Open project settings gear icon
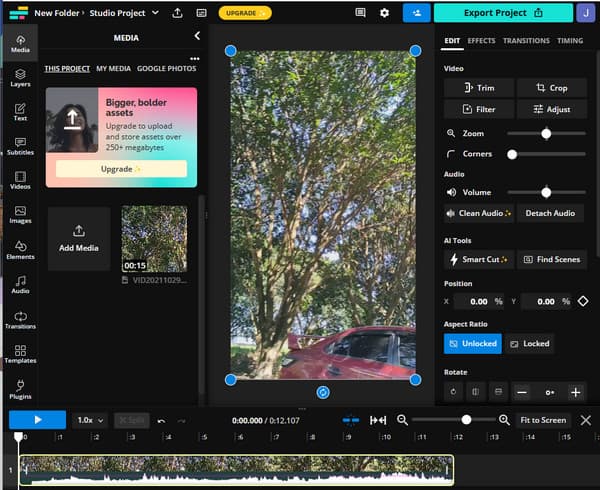 pos(384,13)
